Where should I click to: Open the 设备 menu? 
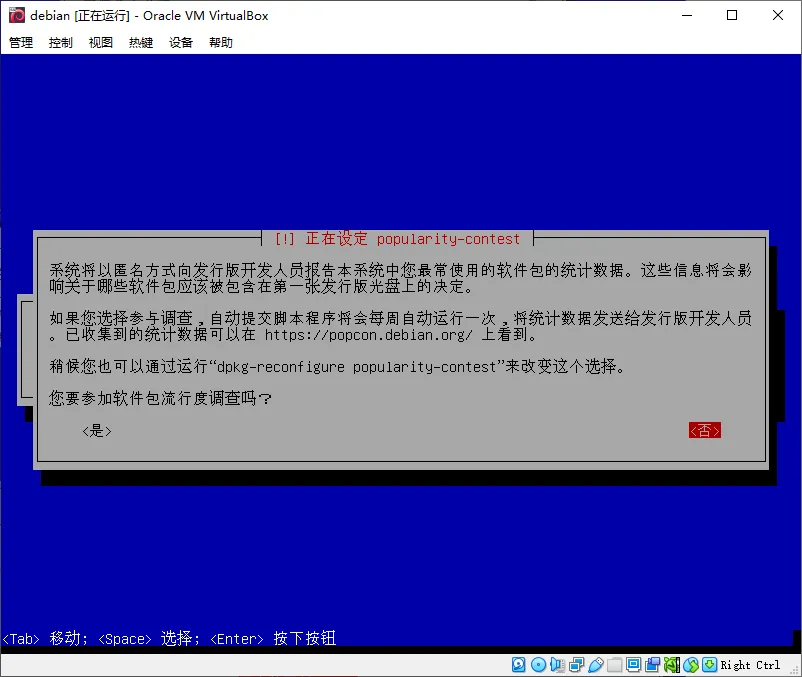[181, 42]
